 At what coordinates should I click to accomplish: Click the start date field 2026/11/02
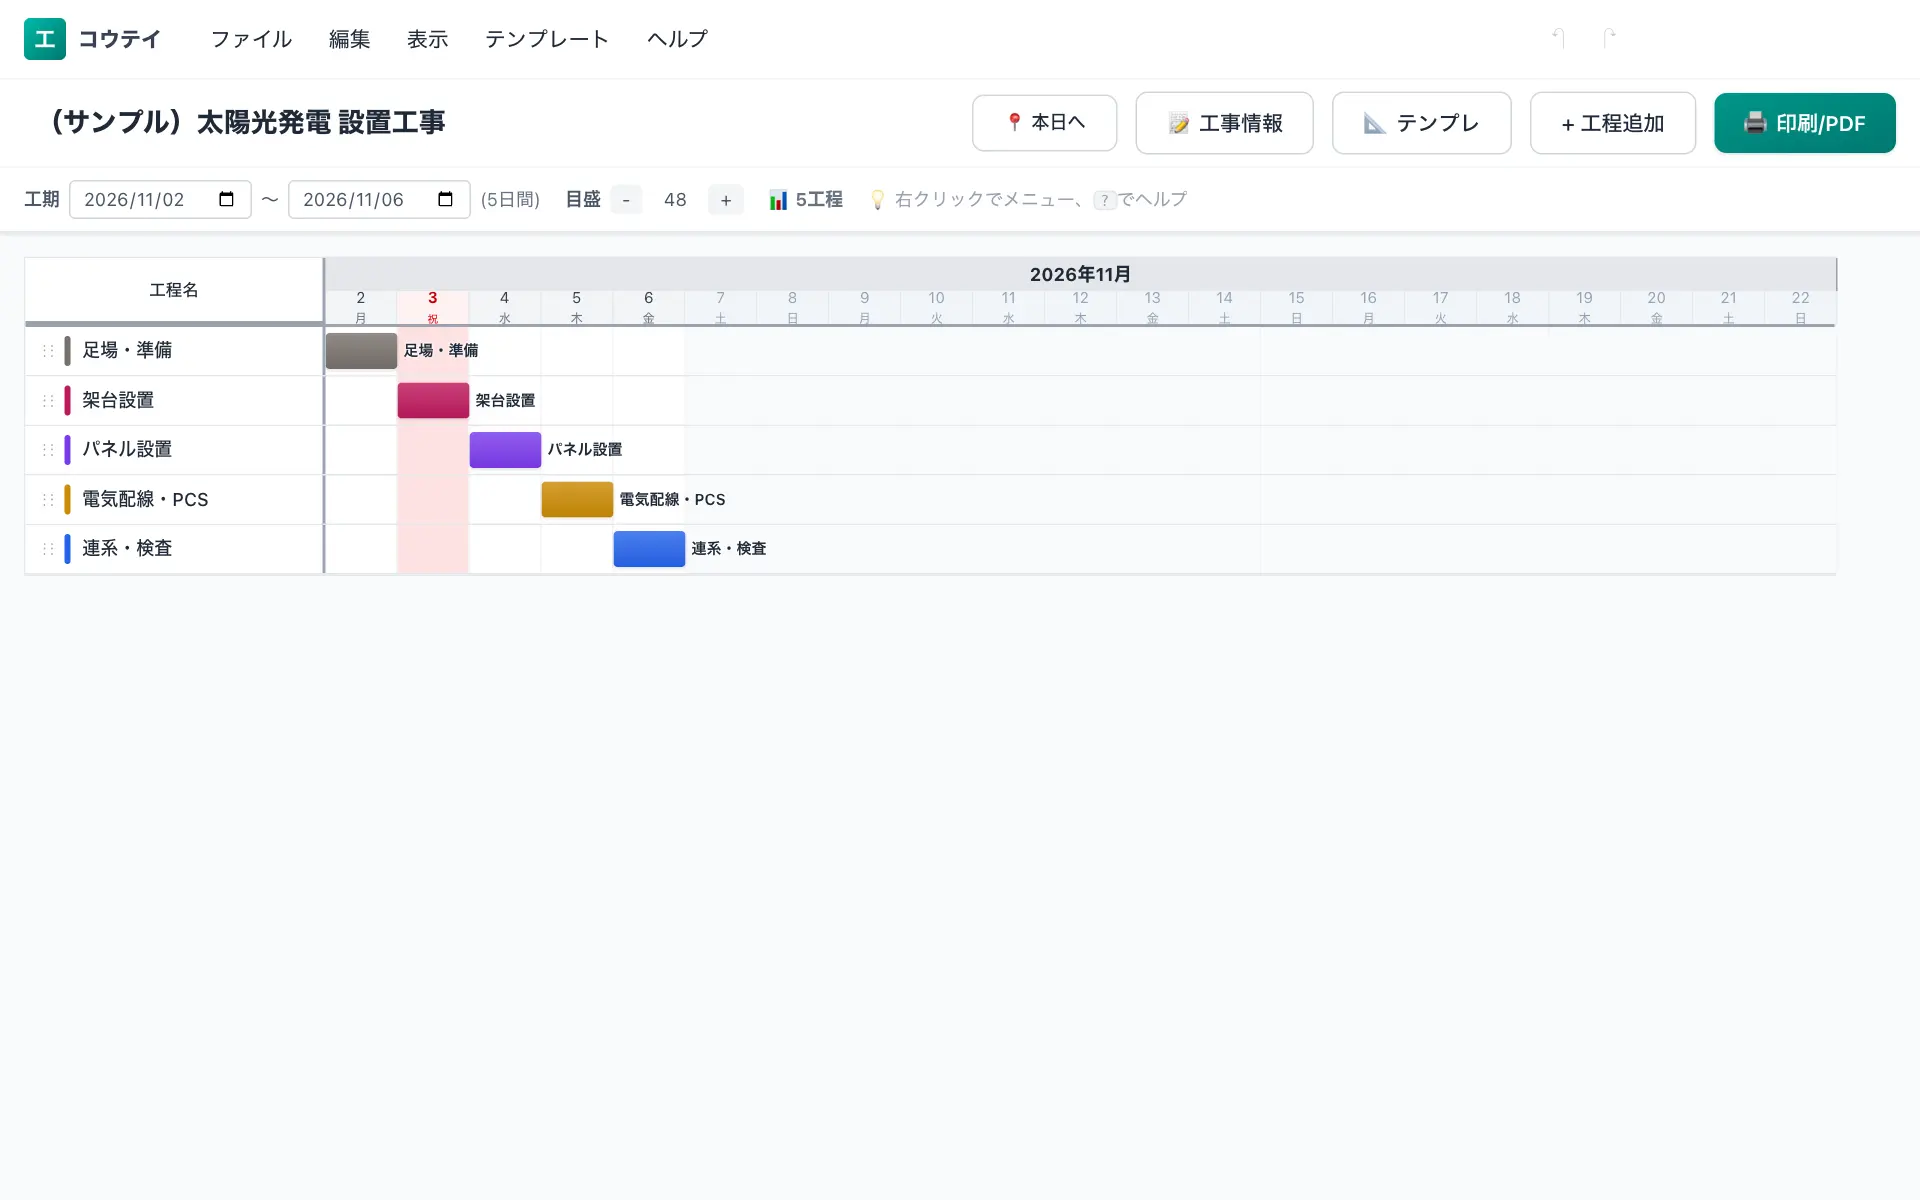[x=160, y=200]
